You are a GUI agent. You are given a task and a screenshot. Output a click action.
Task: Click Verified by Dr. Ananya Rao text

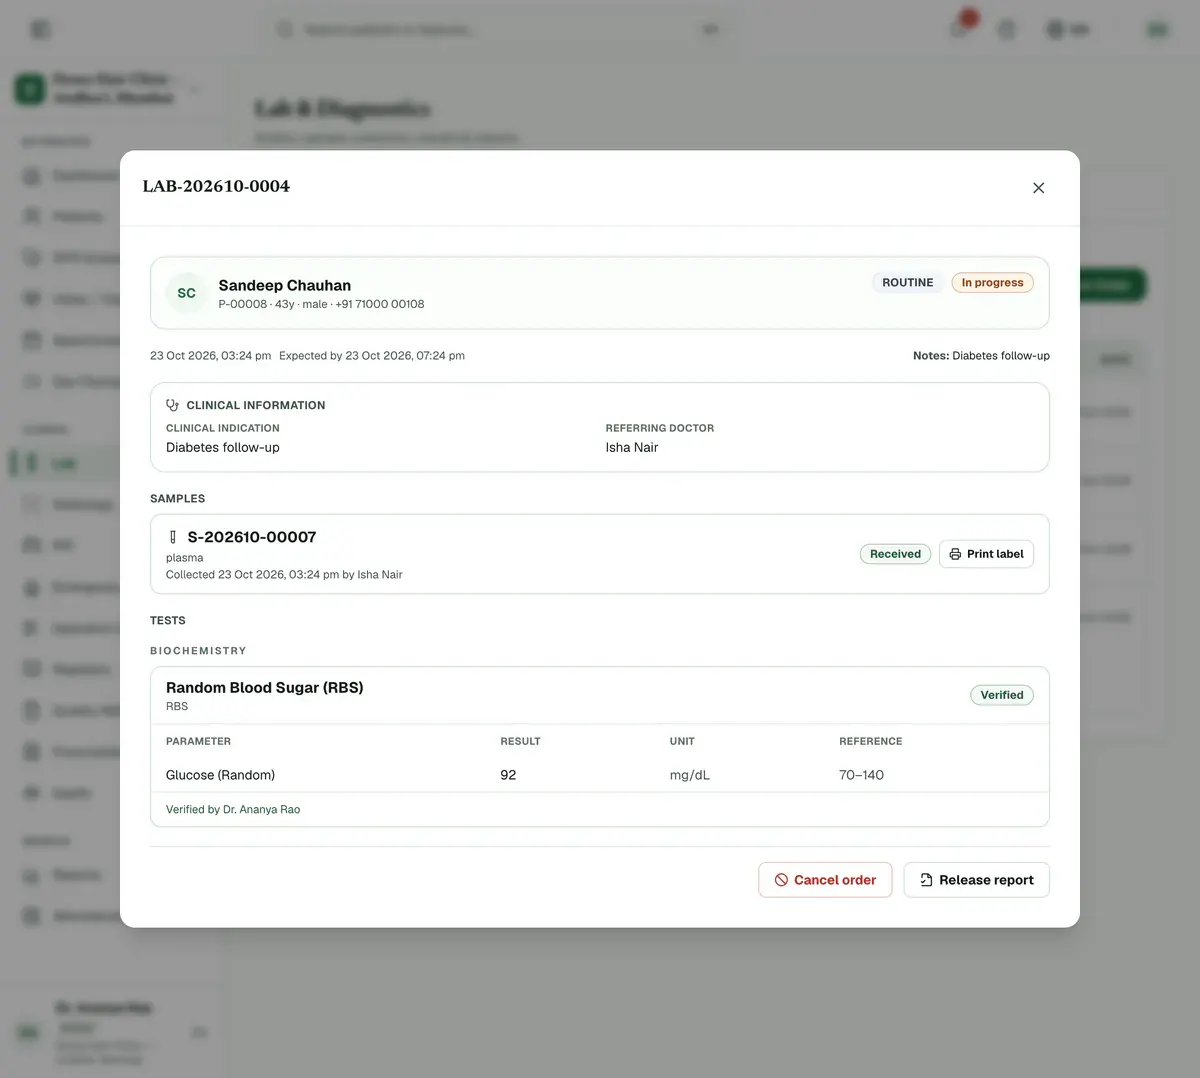click(x=233, y=809)
